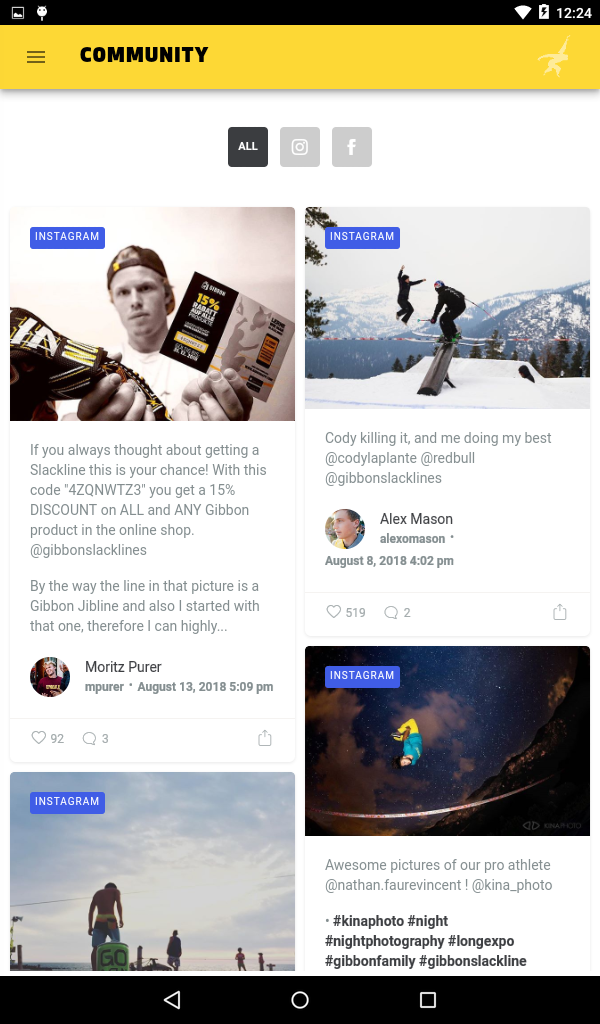Open comments on Alex Mason's post
This screenshot has width=600, height=1024.
391,613
